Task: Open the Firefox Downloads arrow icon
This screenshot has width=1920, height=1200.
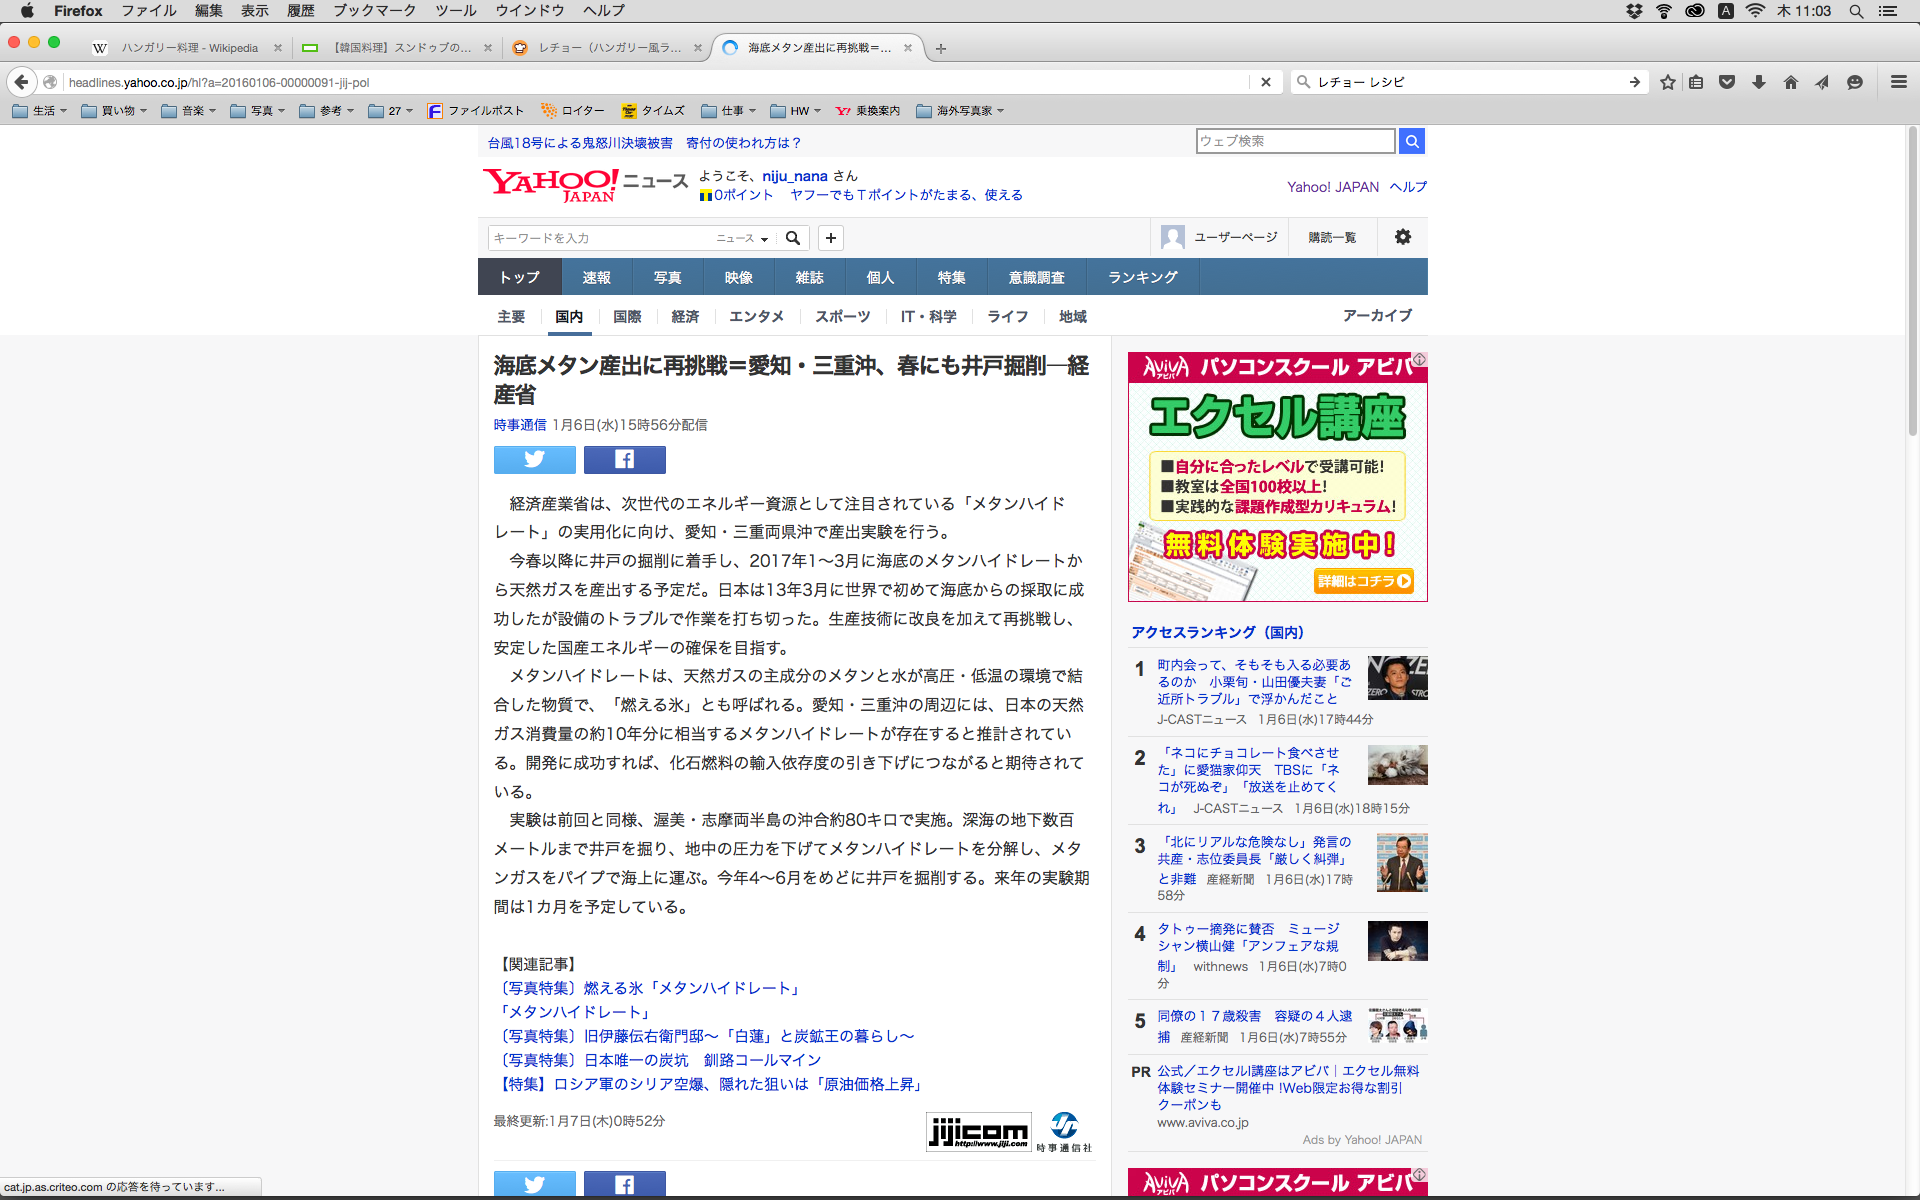Action: tap(1758, 82)
